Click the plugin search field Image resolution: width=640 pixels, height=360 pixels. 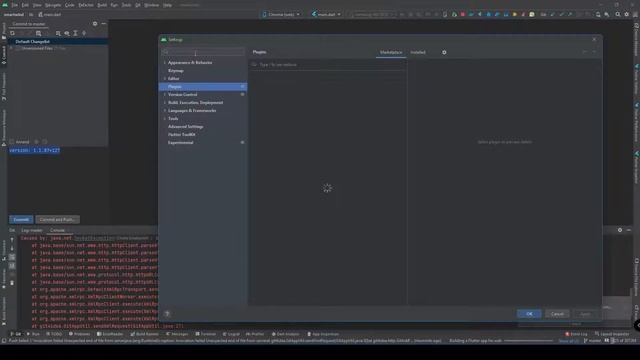(x=327, y=64)
